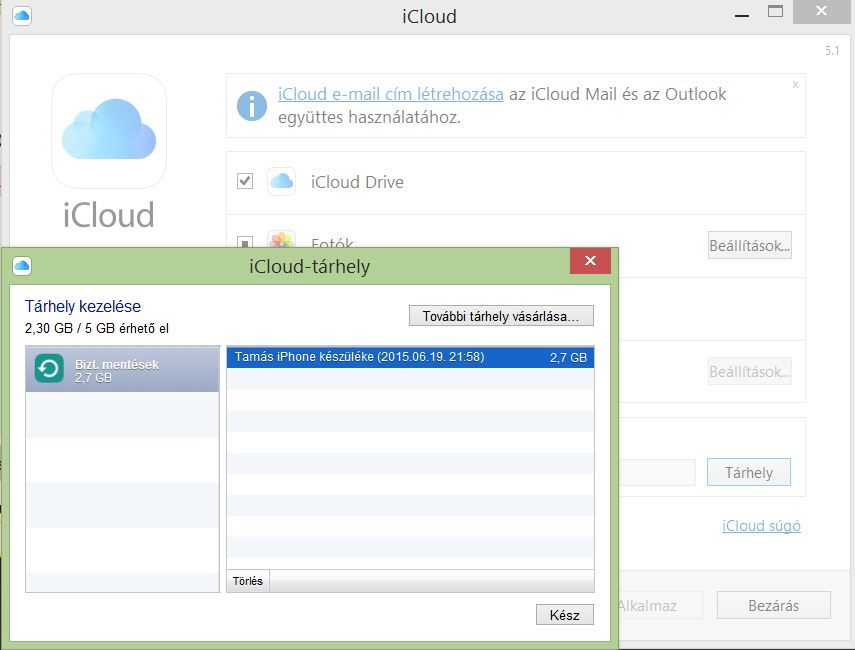Click the Bezárás button
This screenshot has width=855, height=650.
[x=774, y=605]
